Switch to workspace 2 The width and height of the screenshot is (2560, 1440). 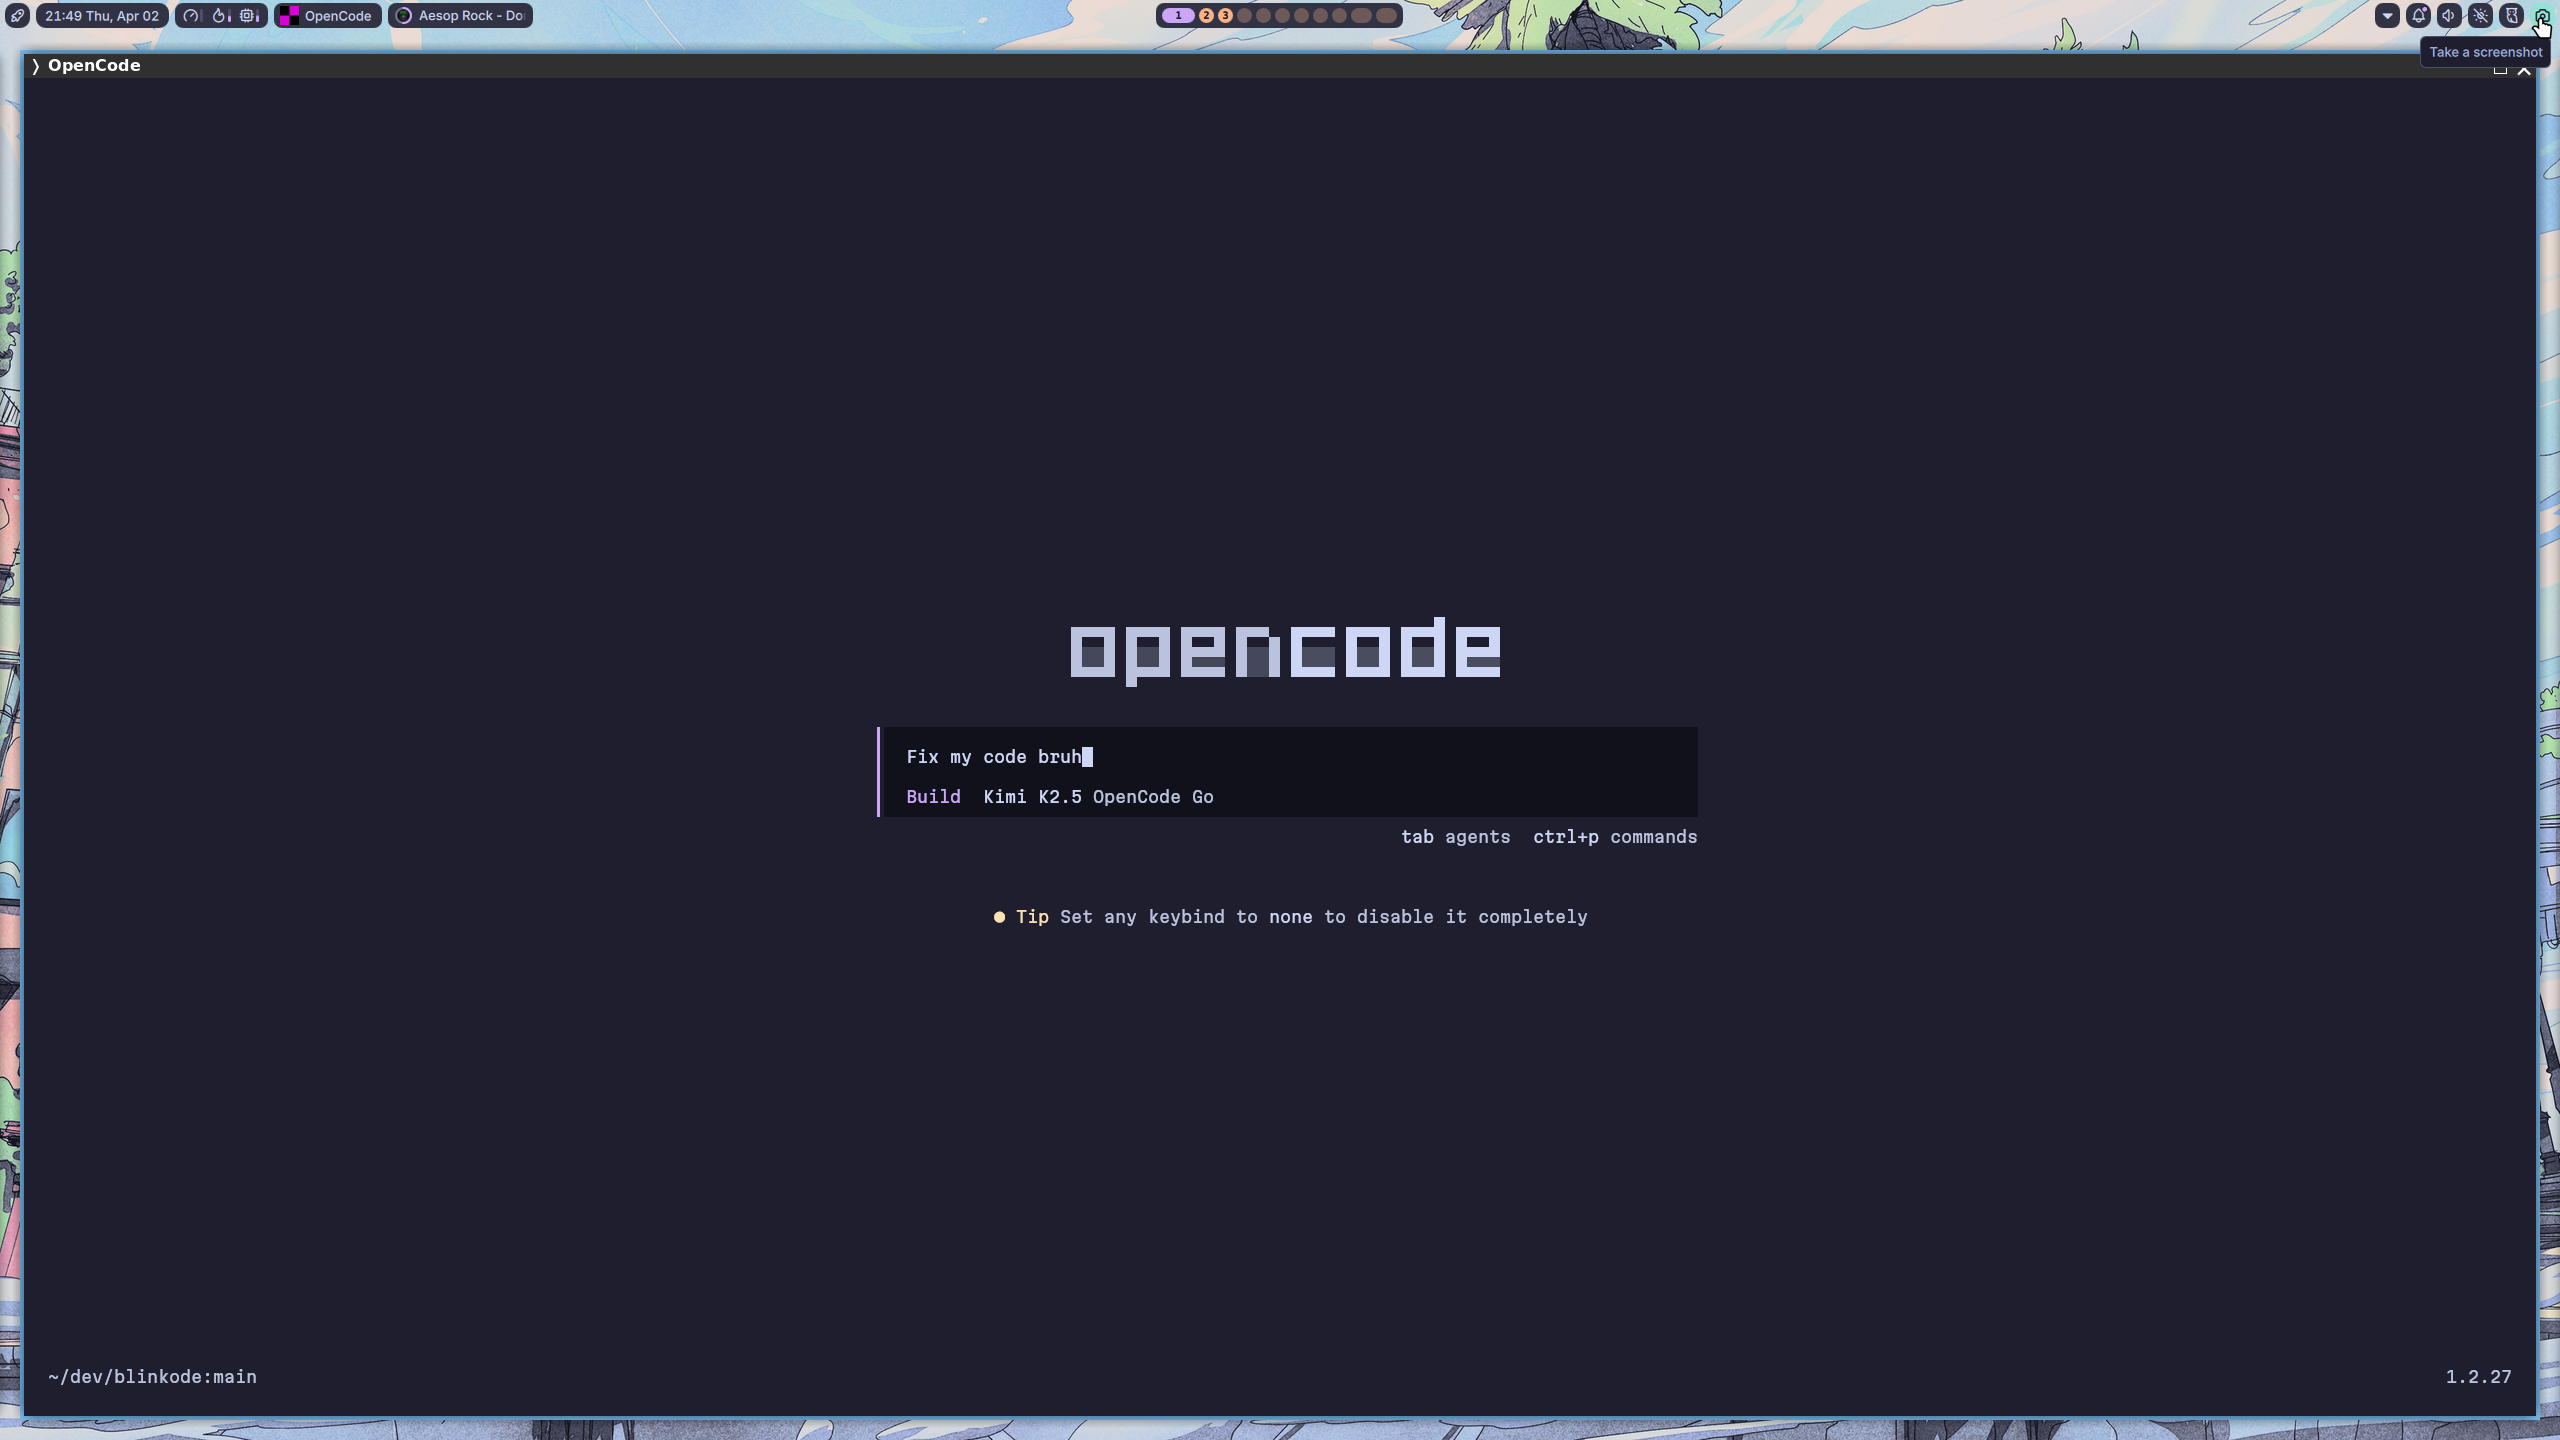1206,16
